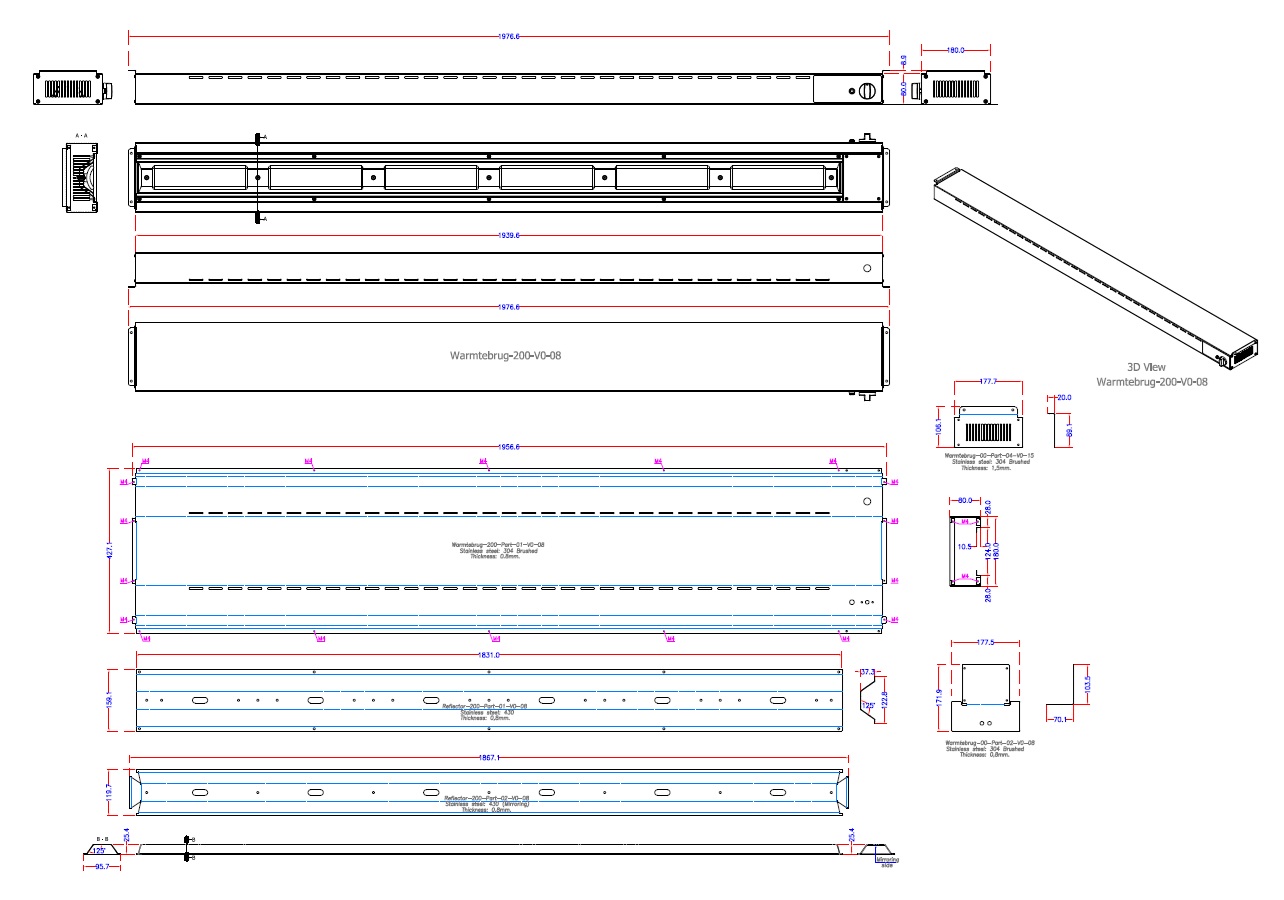Click the 1939.6 length dimension label
The width and height of the screenshot is (1284, 900).
509,236
